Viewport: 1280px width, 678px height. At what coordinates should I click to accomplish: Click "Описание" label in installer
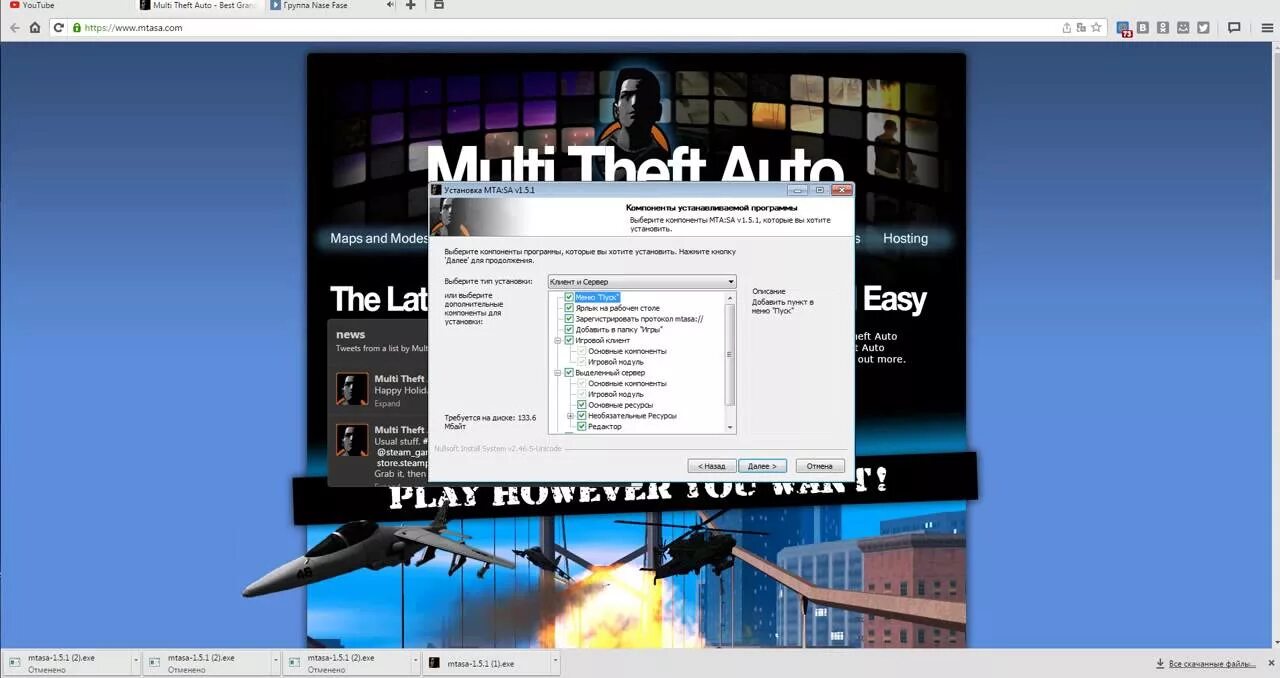(x=768, y=292)
